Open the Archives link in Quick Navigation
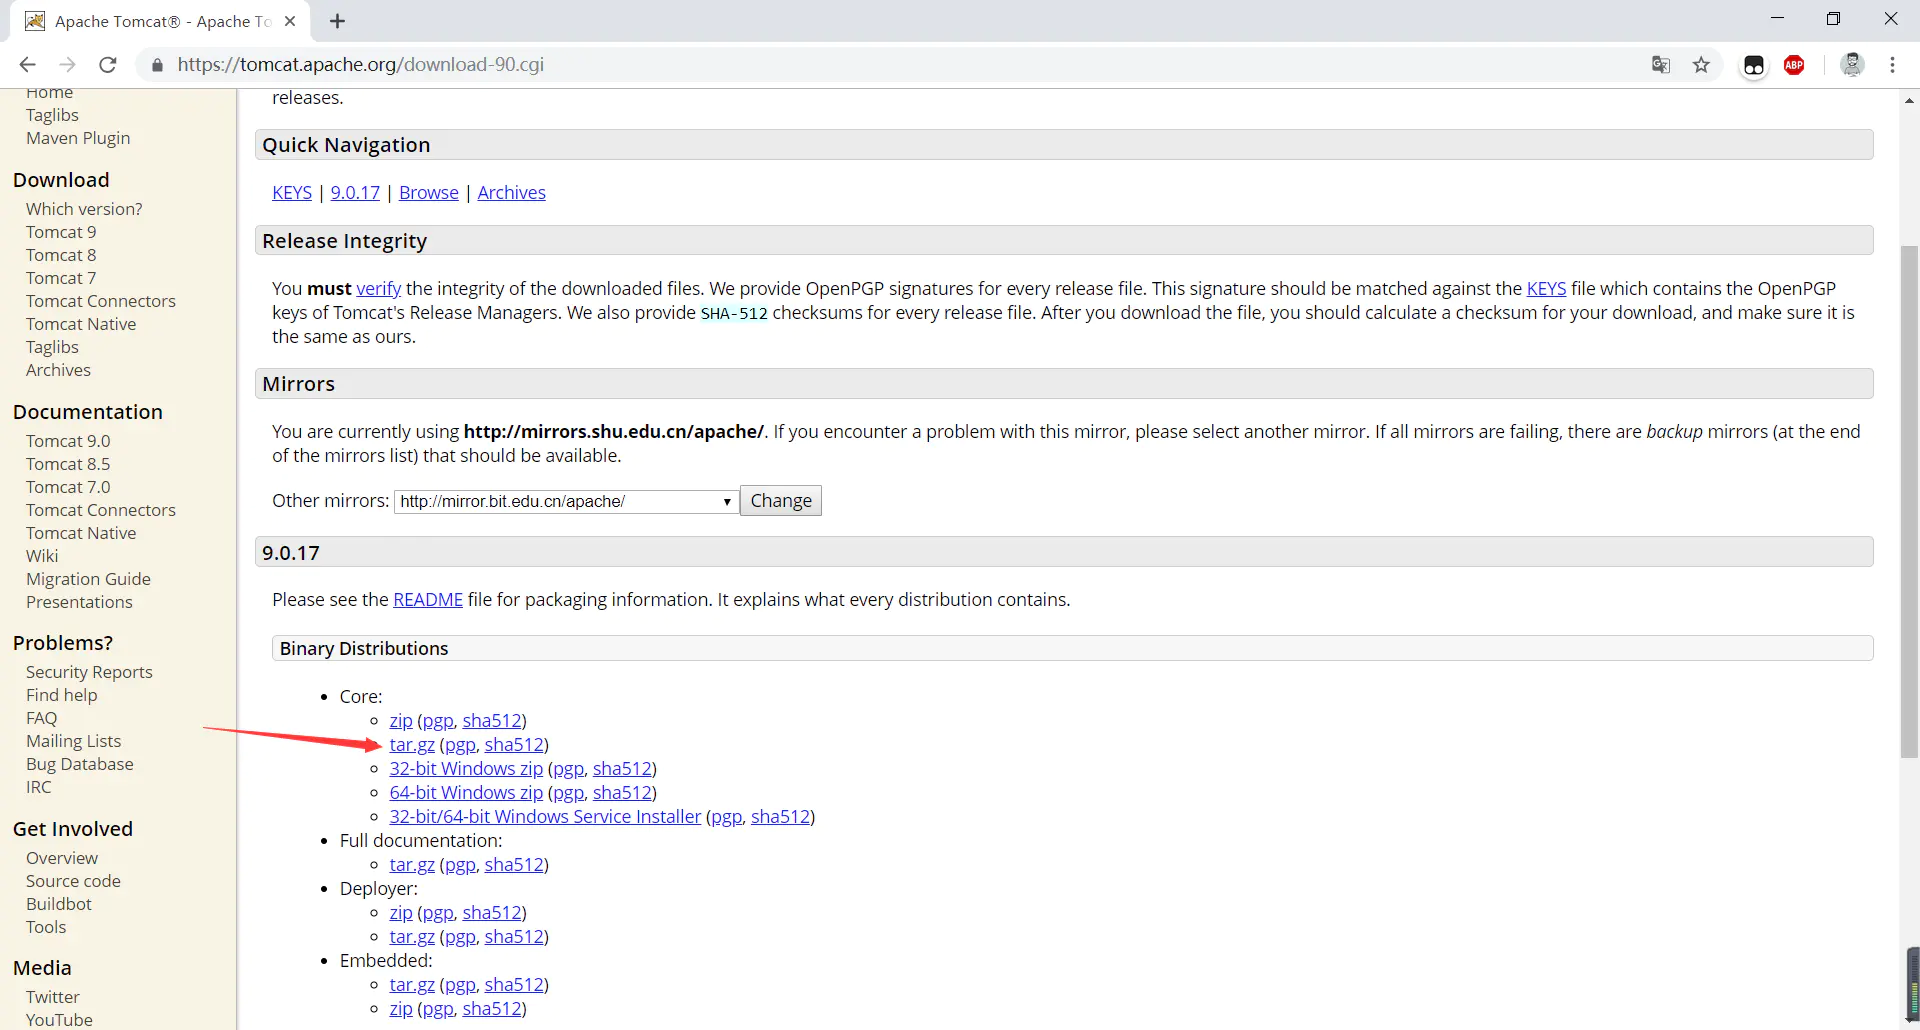The width and height of the screenshot is (1920, 1030). (512, 193)
